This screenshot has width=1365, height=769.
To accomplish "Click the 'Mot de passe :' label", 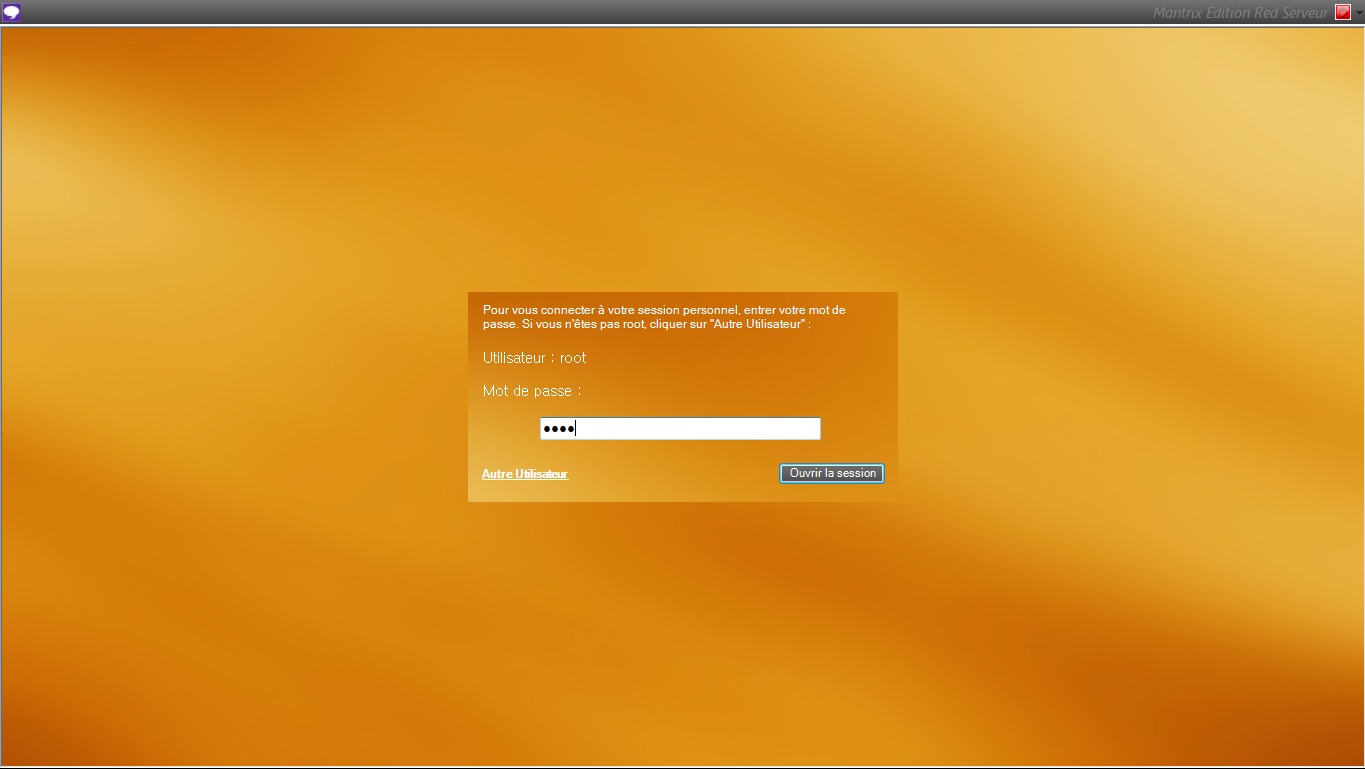I will [x=532, y=391].
